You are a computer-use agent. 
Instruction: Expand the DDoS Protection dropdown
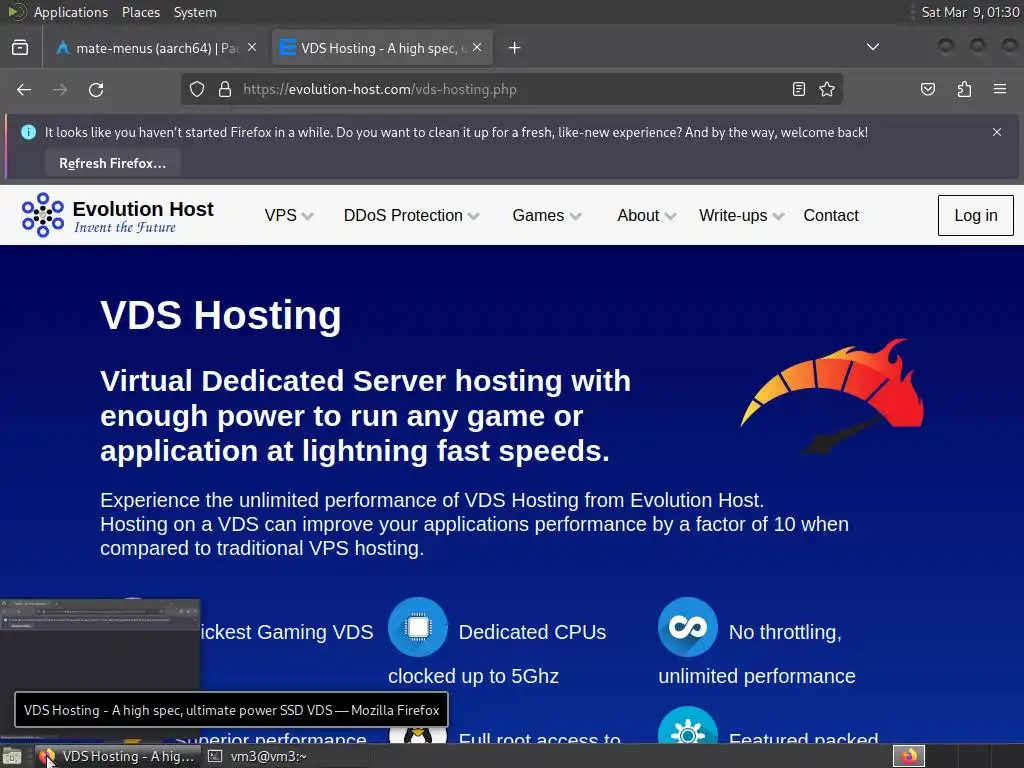pyautogui.click(x=411, y=216)
